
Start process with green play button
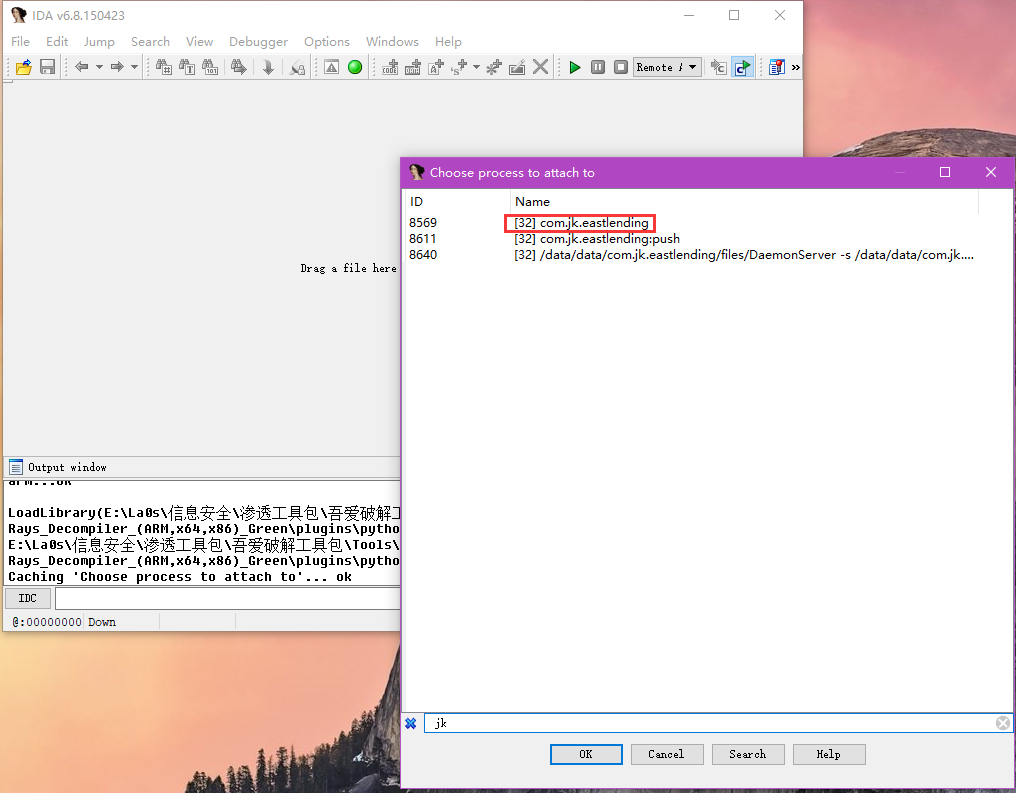click(575, 67)
